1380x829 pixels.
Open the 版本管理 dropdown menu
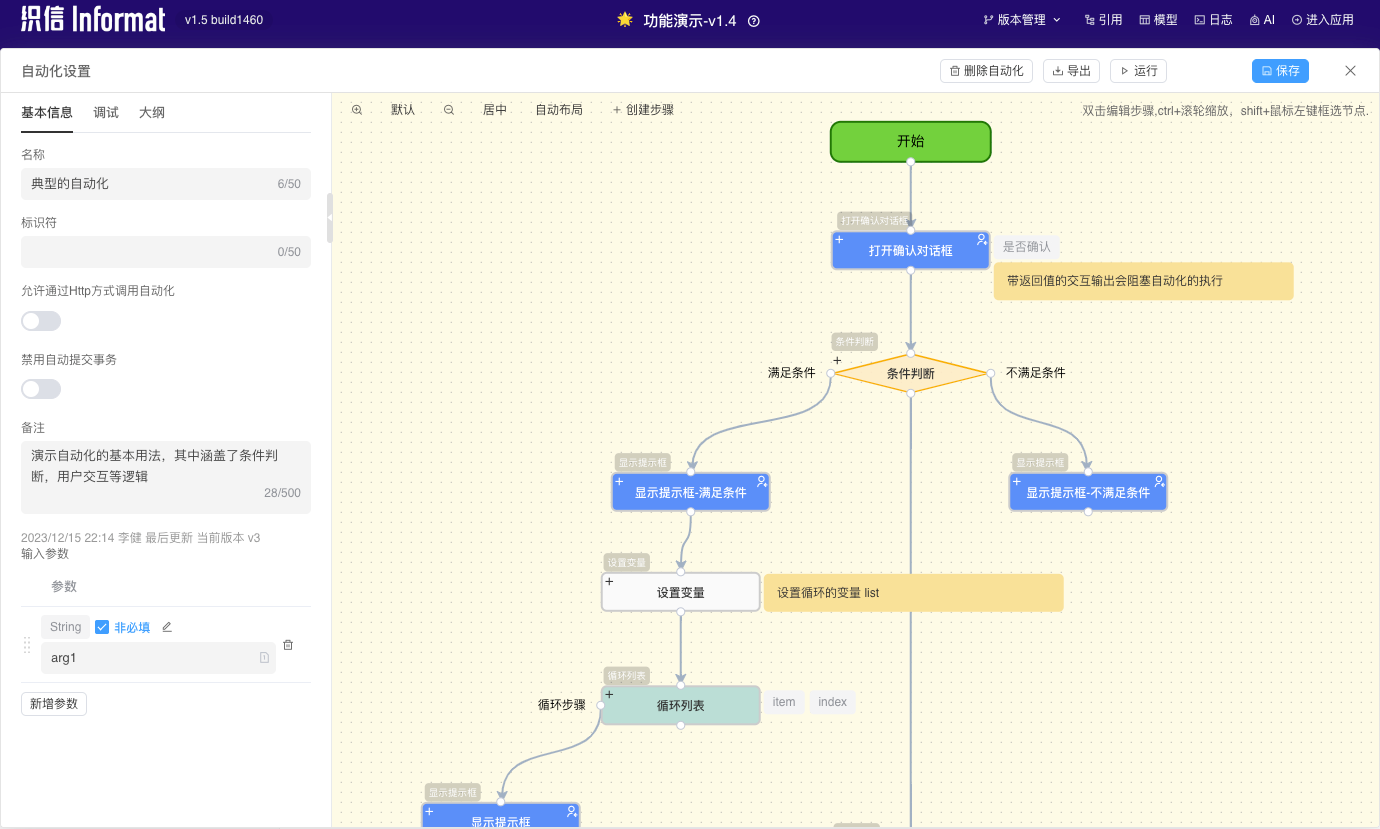pyautogui.click(x=1022, y=20)
